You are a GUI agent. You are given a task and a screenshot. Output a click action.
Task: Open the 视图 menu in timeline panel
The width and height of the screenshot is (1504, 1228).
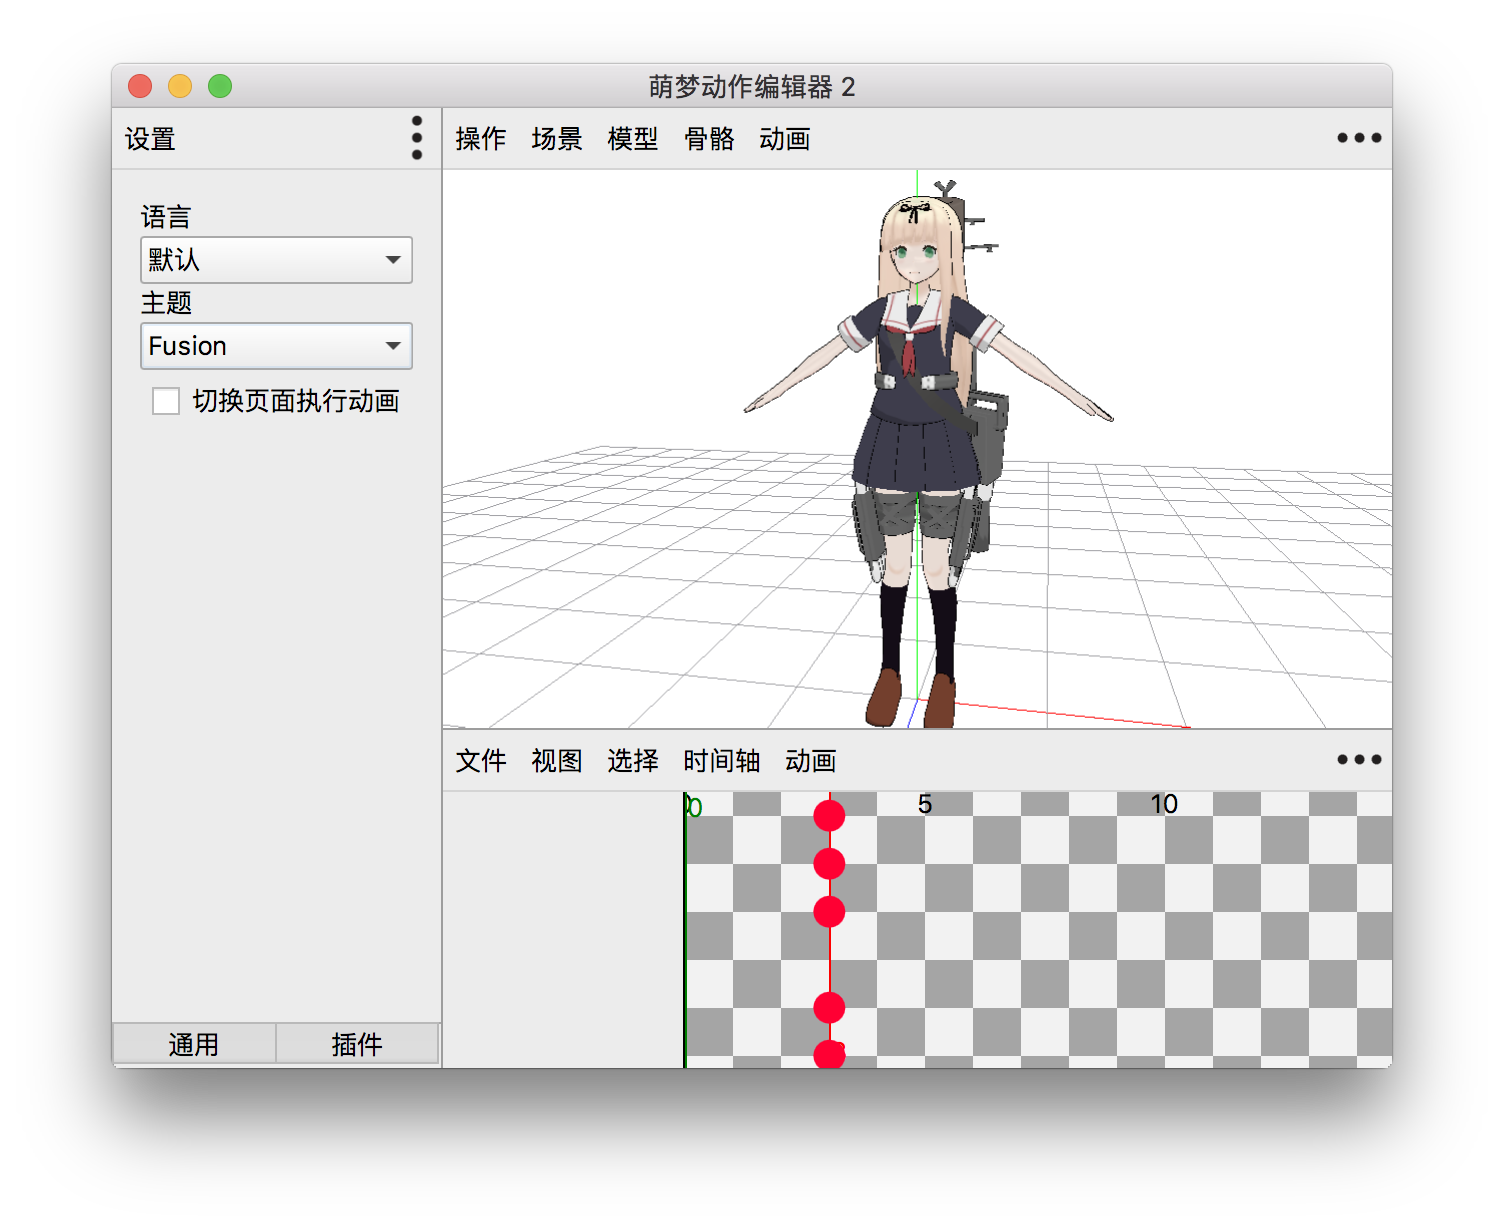[x=557, y=761]
